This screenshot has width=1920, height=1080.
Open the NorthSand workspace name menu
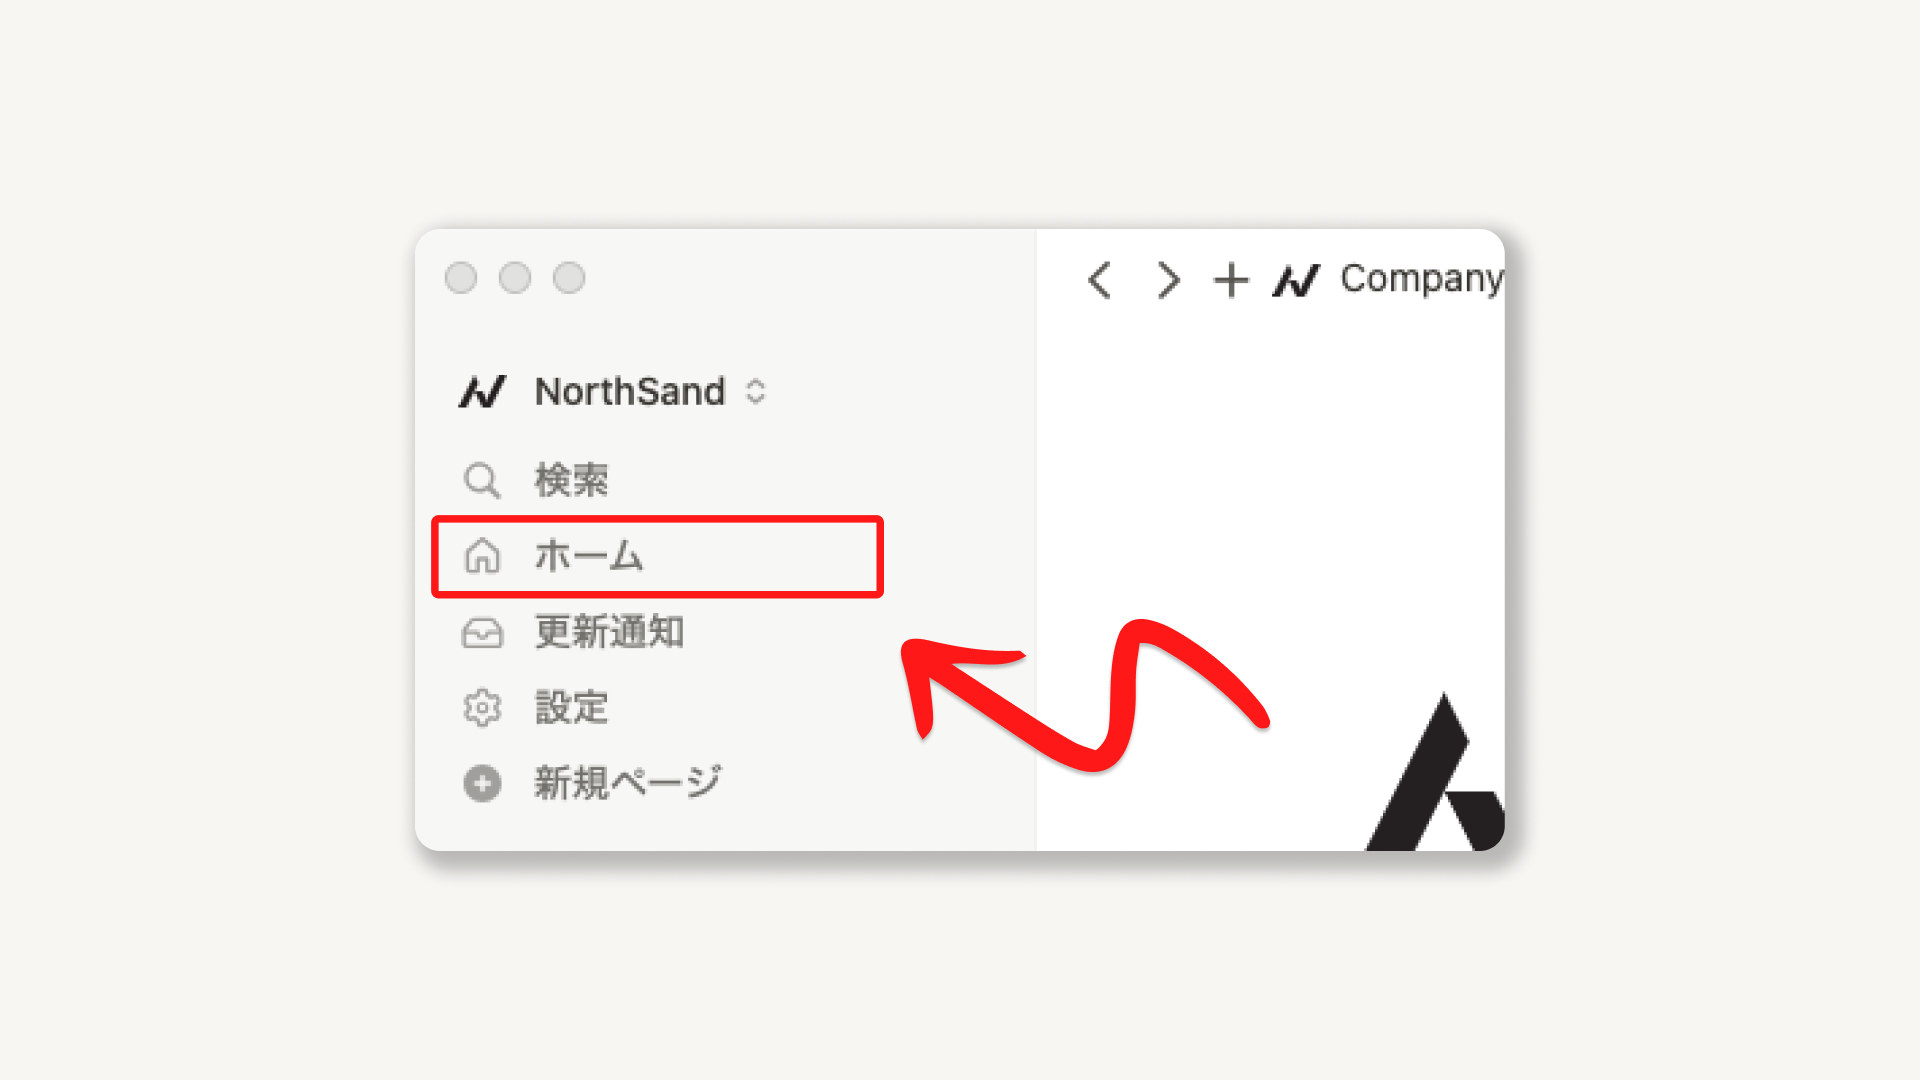tap(630, 391)
